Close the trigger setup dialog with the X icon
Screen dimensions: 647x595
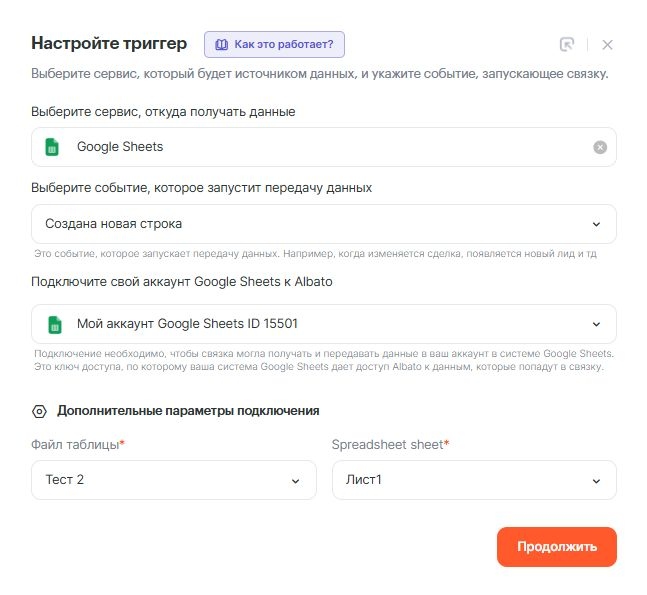[607, 44]
